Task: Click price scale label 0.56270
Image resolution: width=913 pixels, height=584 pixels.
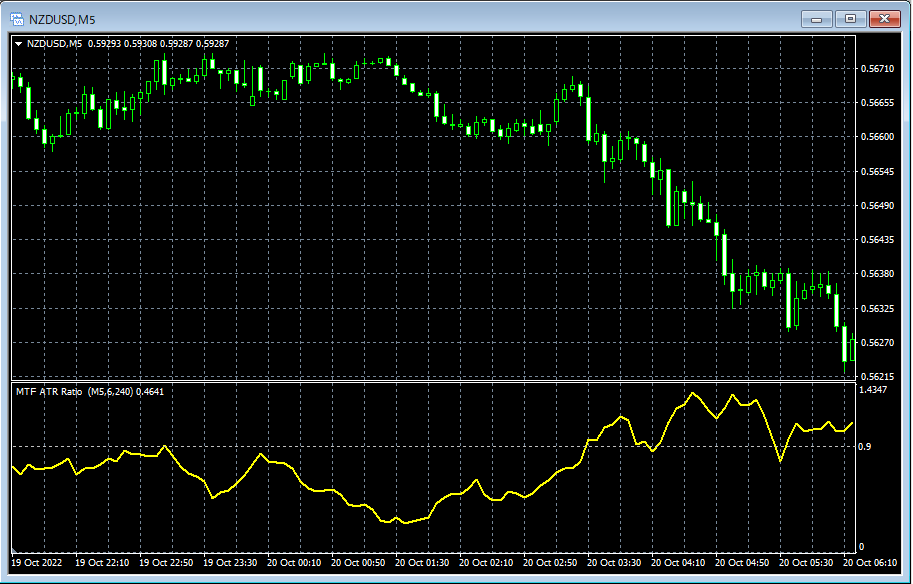Action: click(x=877, y=343)
